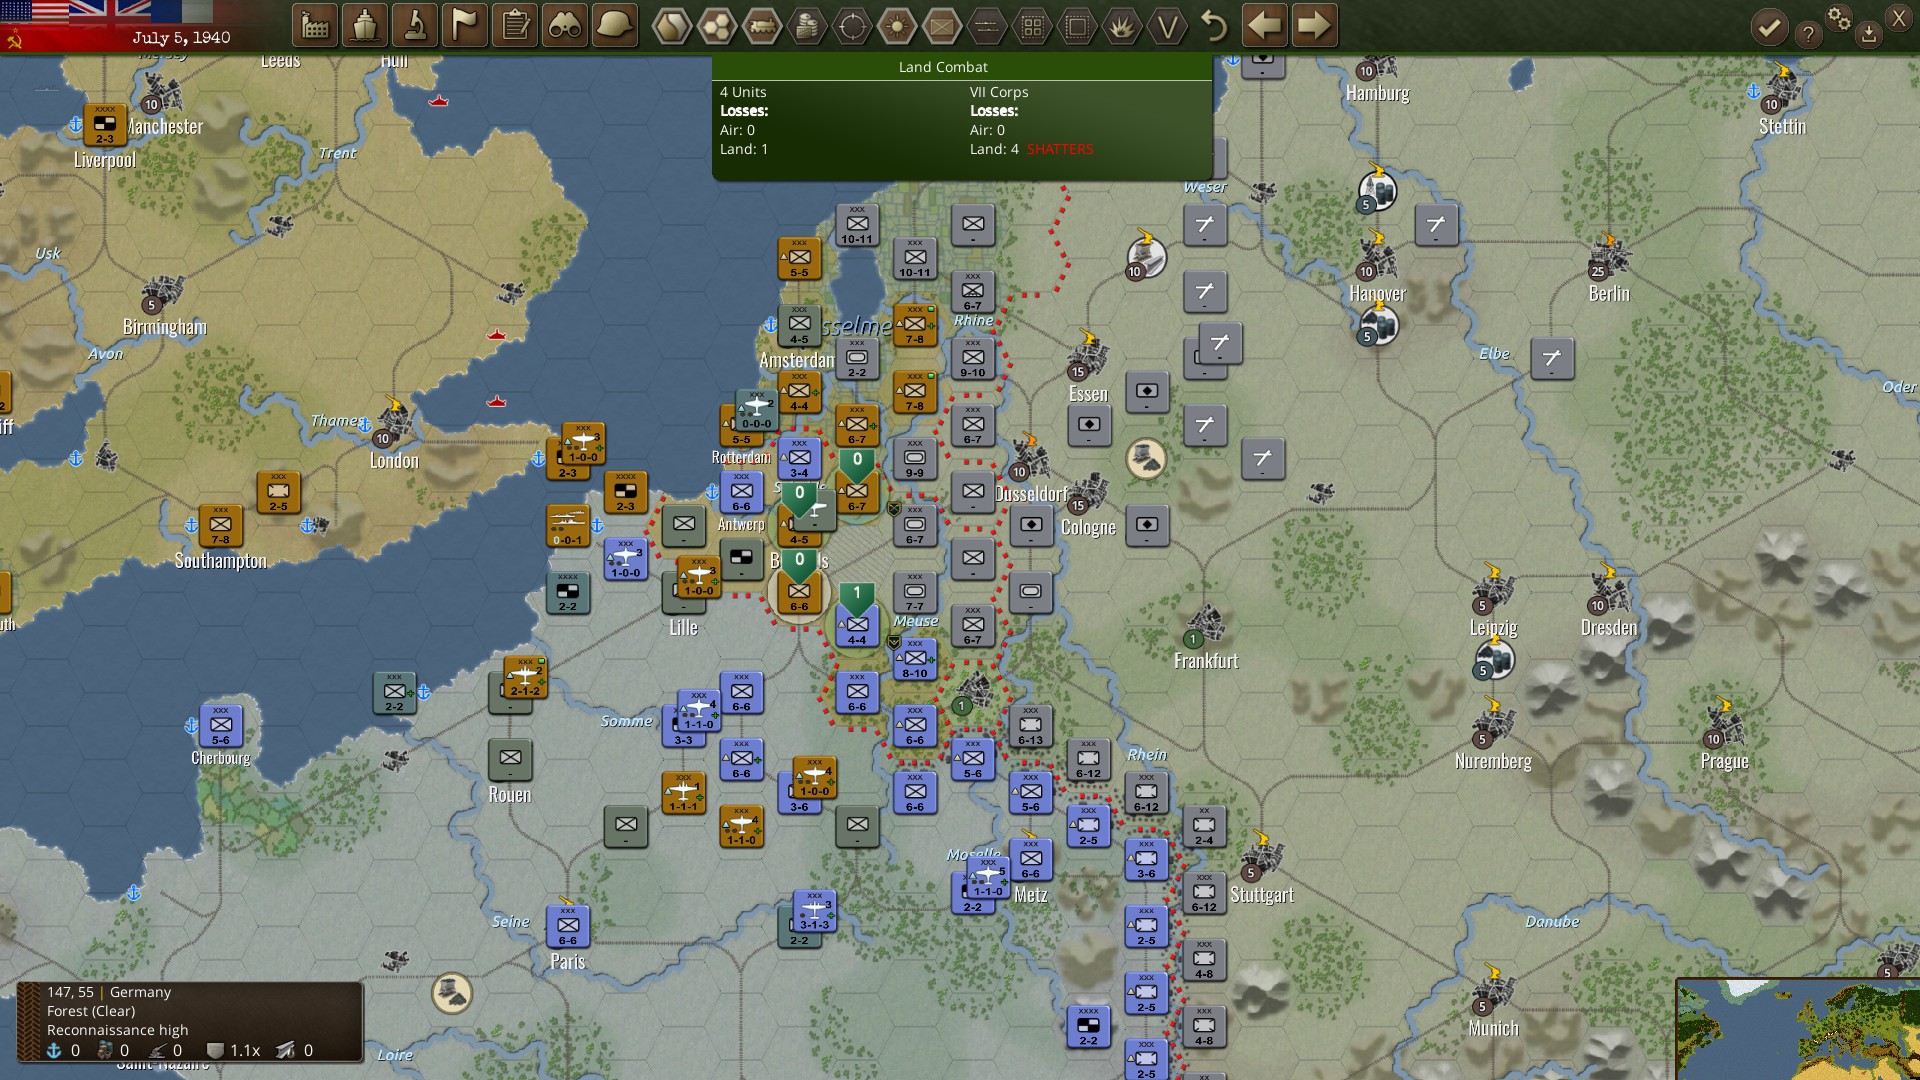Toggle the unit counters overlay

942,26
